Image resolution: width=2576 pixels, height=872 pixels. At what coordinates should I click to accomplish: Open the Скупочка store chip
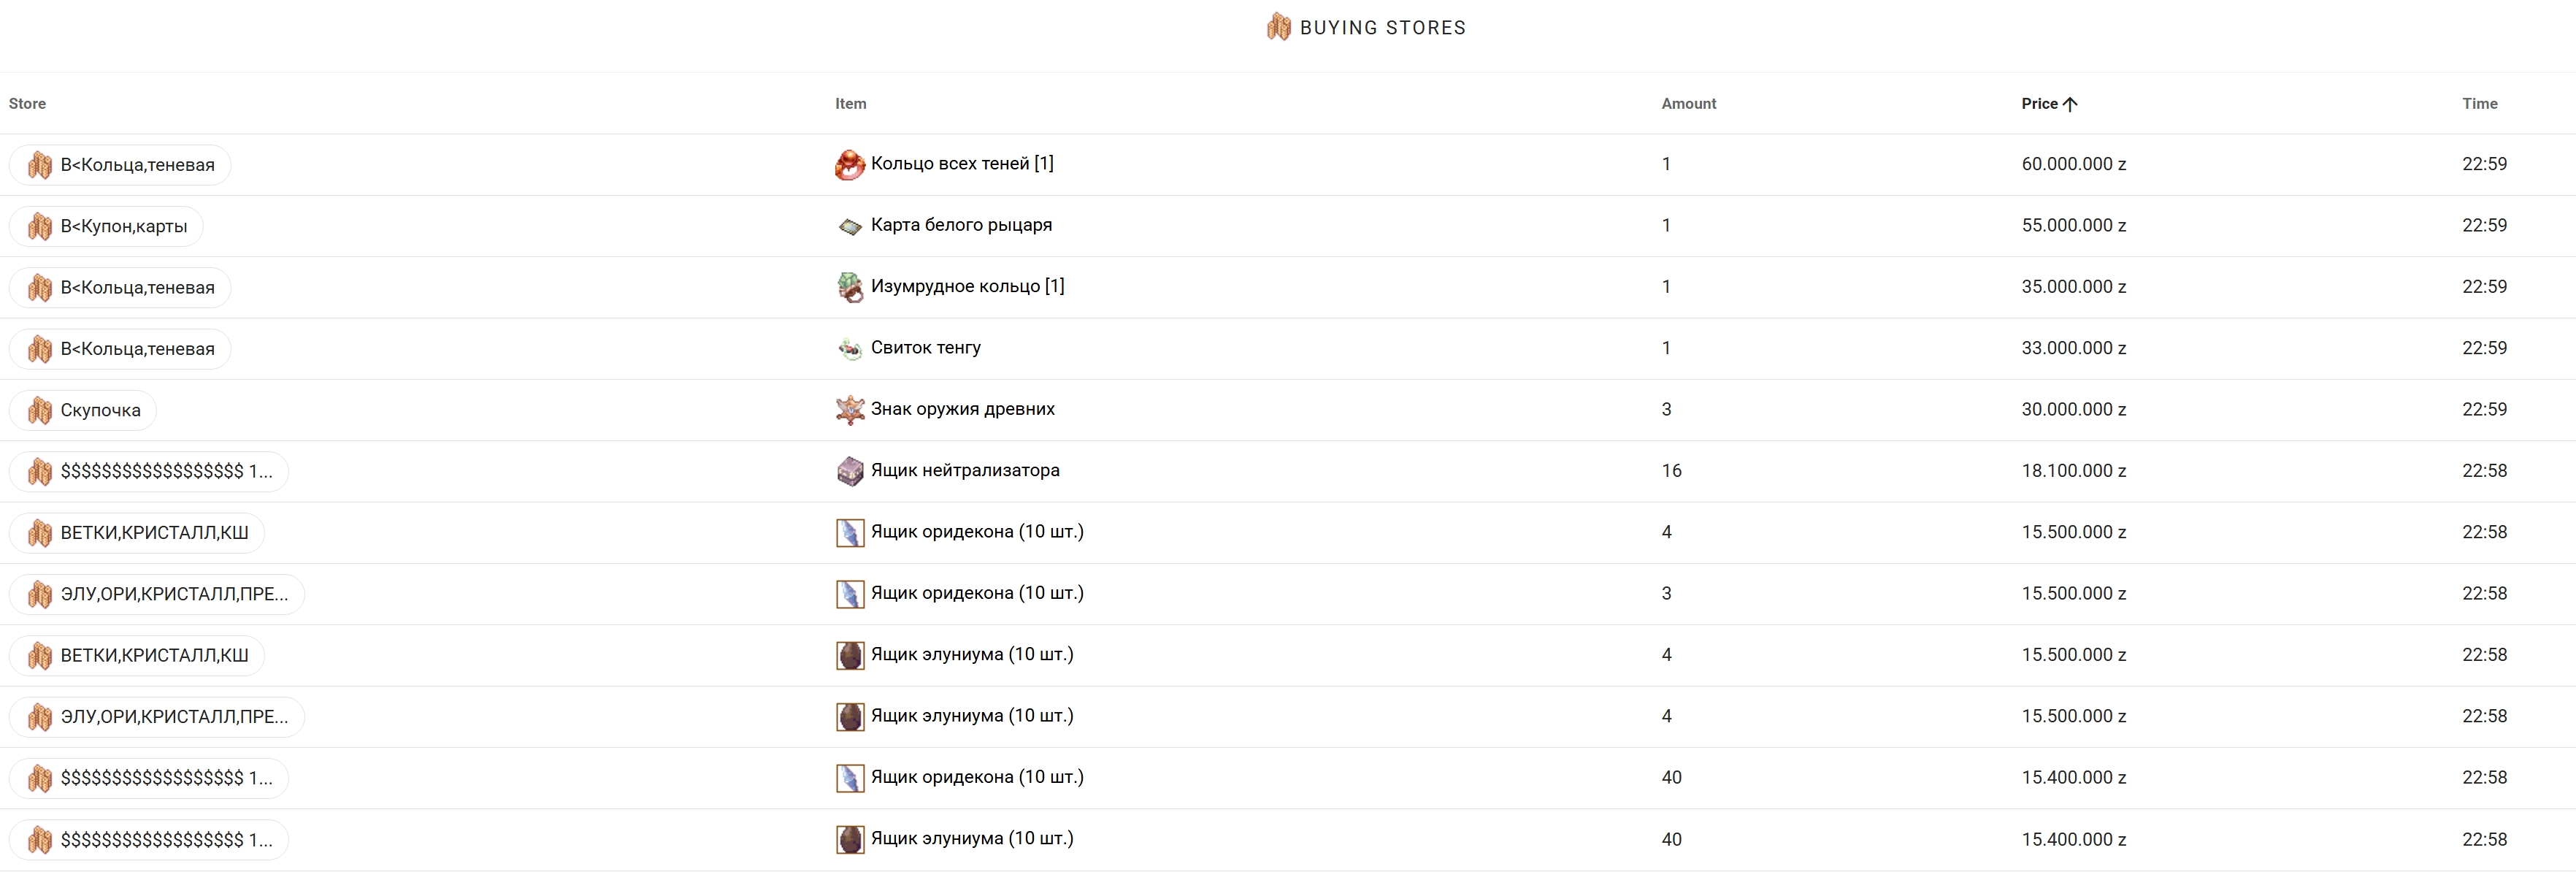tap(99, 410)
